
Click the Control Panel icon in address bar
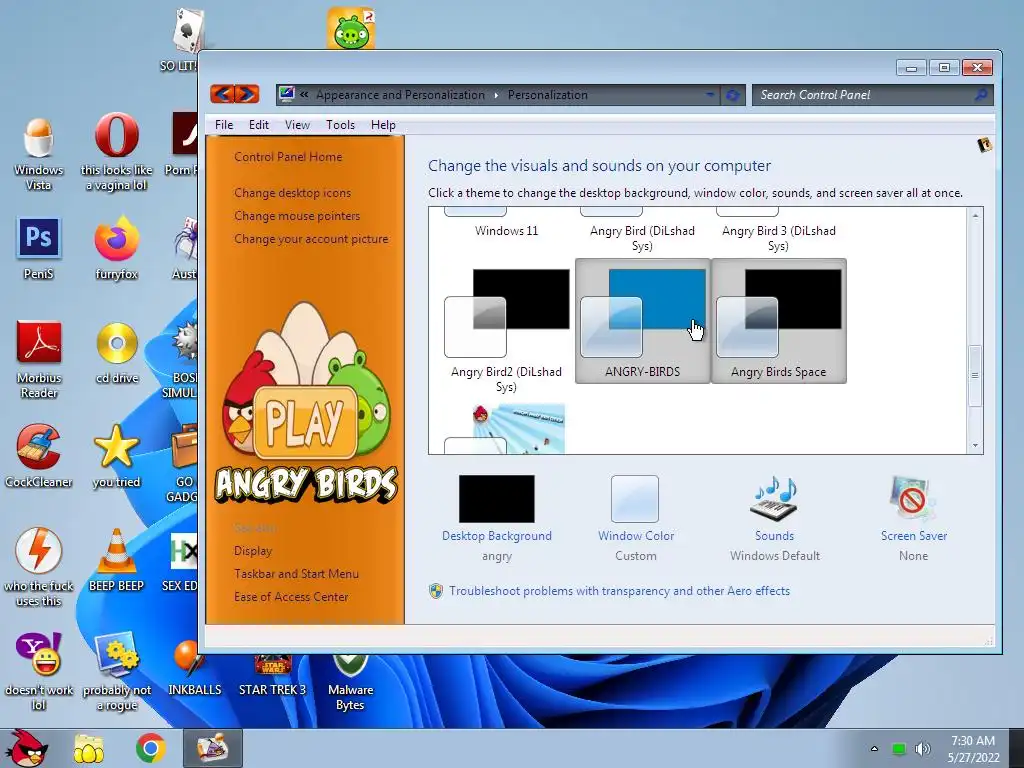(286, 95)
